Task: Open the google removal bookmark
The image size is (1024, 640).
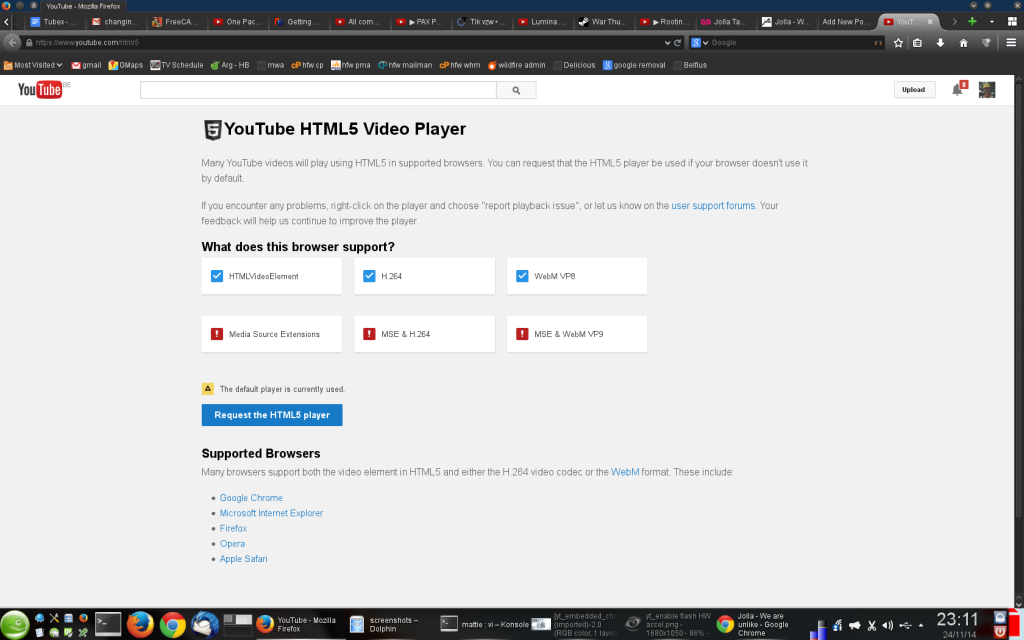Action: click(x=634, y=65)
